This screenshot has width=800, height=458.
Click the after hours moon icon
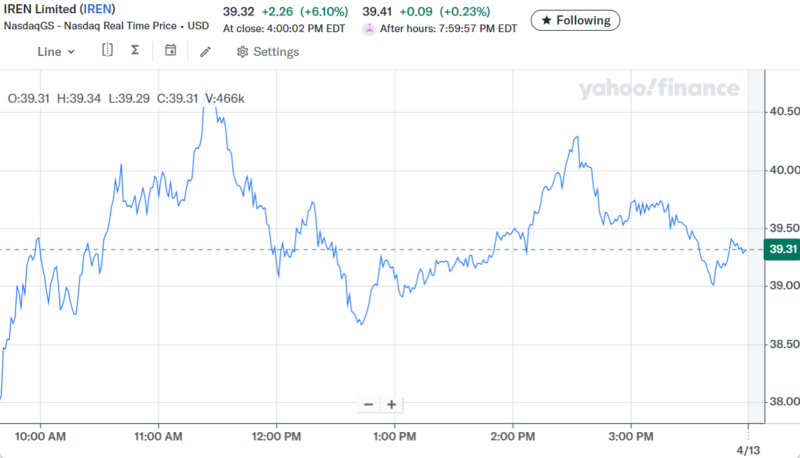[369, 28]
